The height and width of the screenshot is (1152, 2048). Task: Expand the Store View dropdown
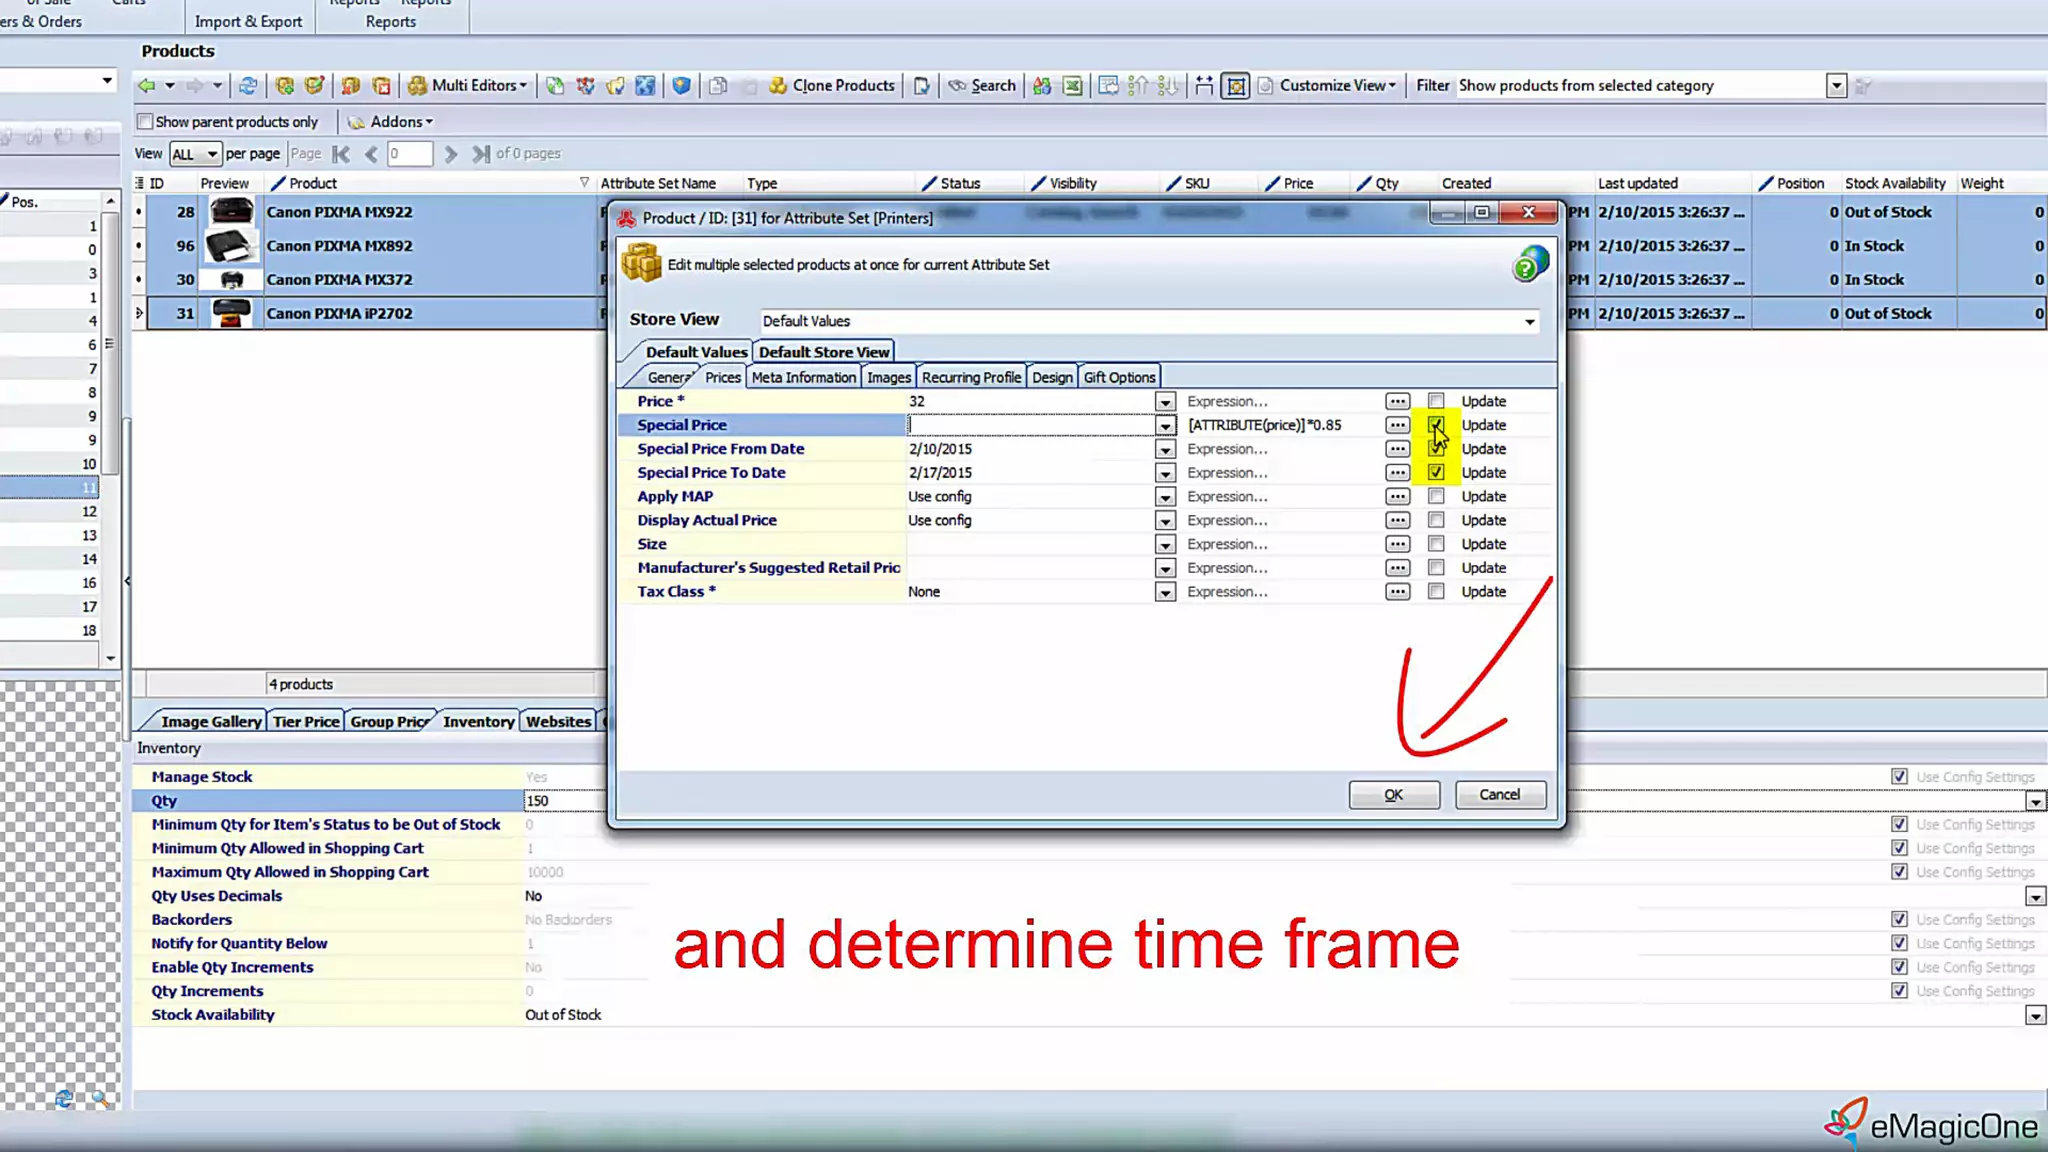[x=1529, y=321]
